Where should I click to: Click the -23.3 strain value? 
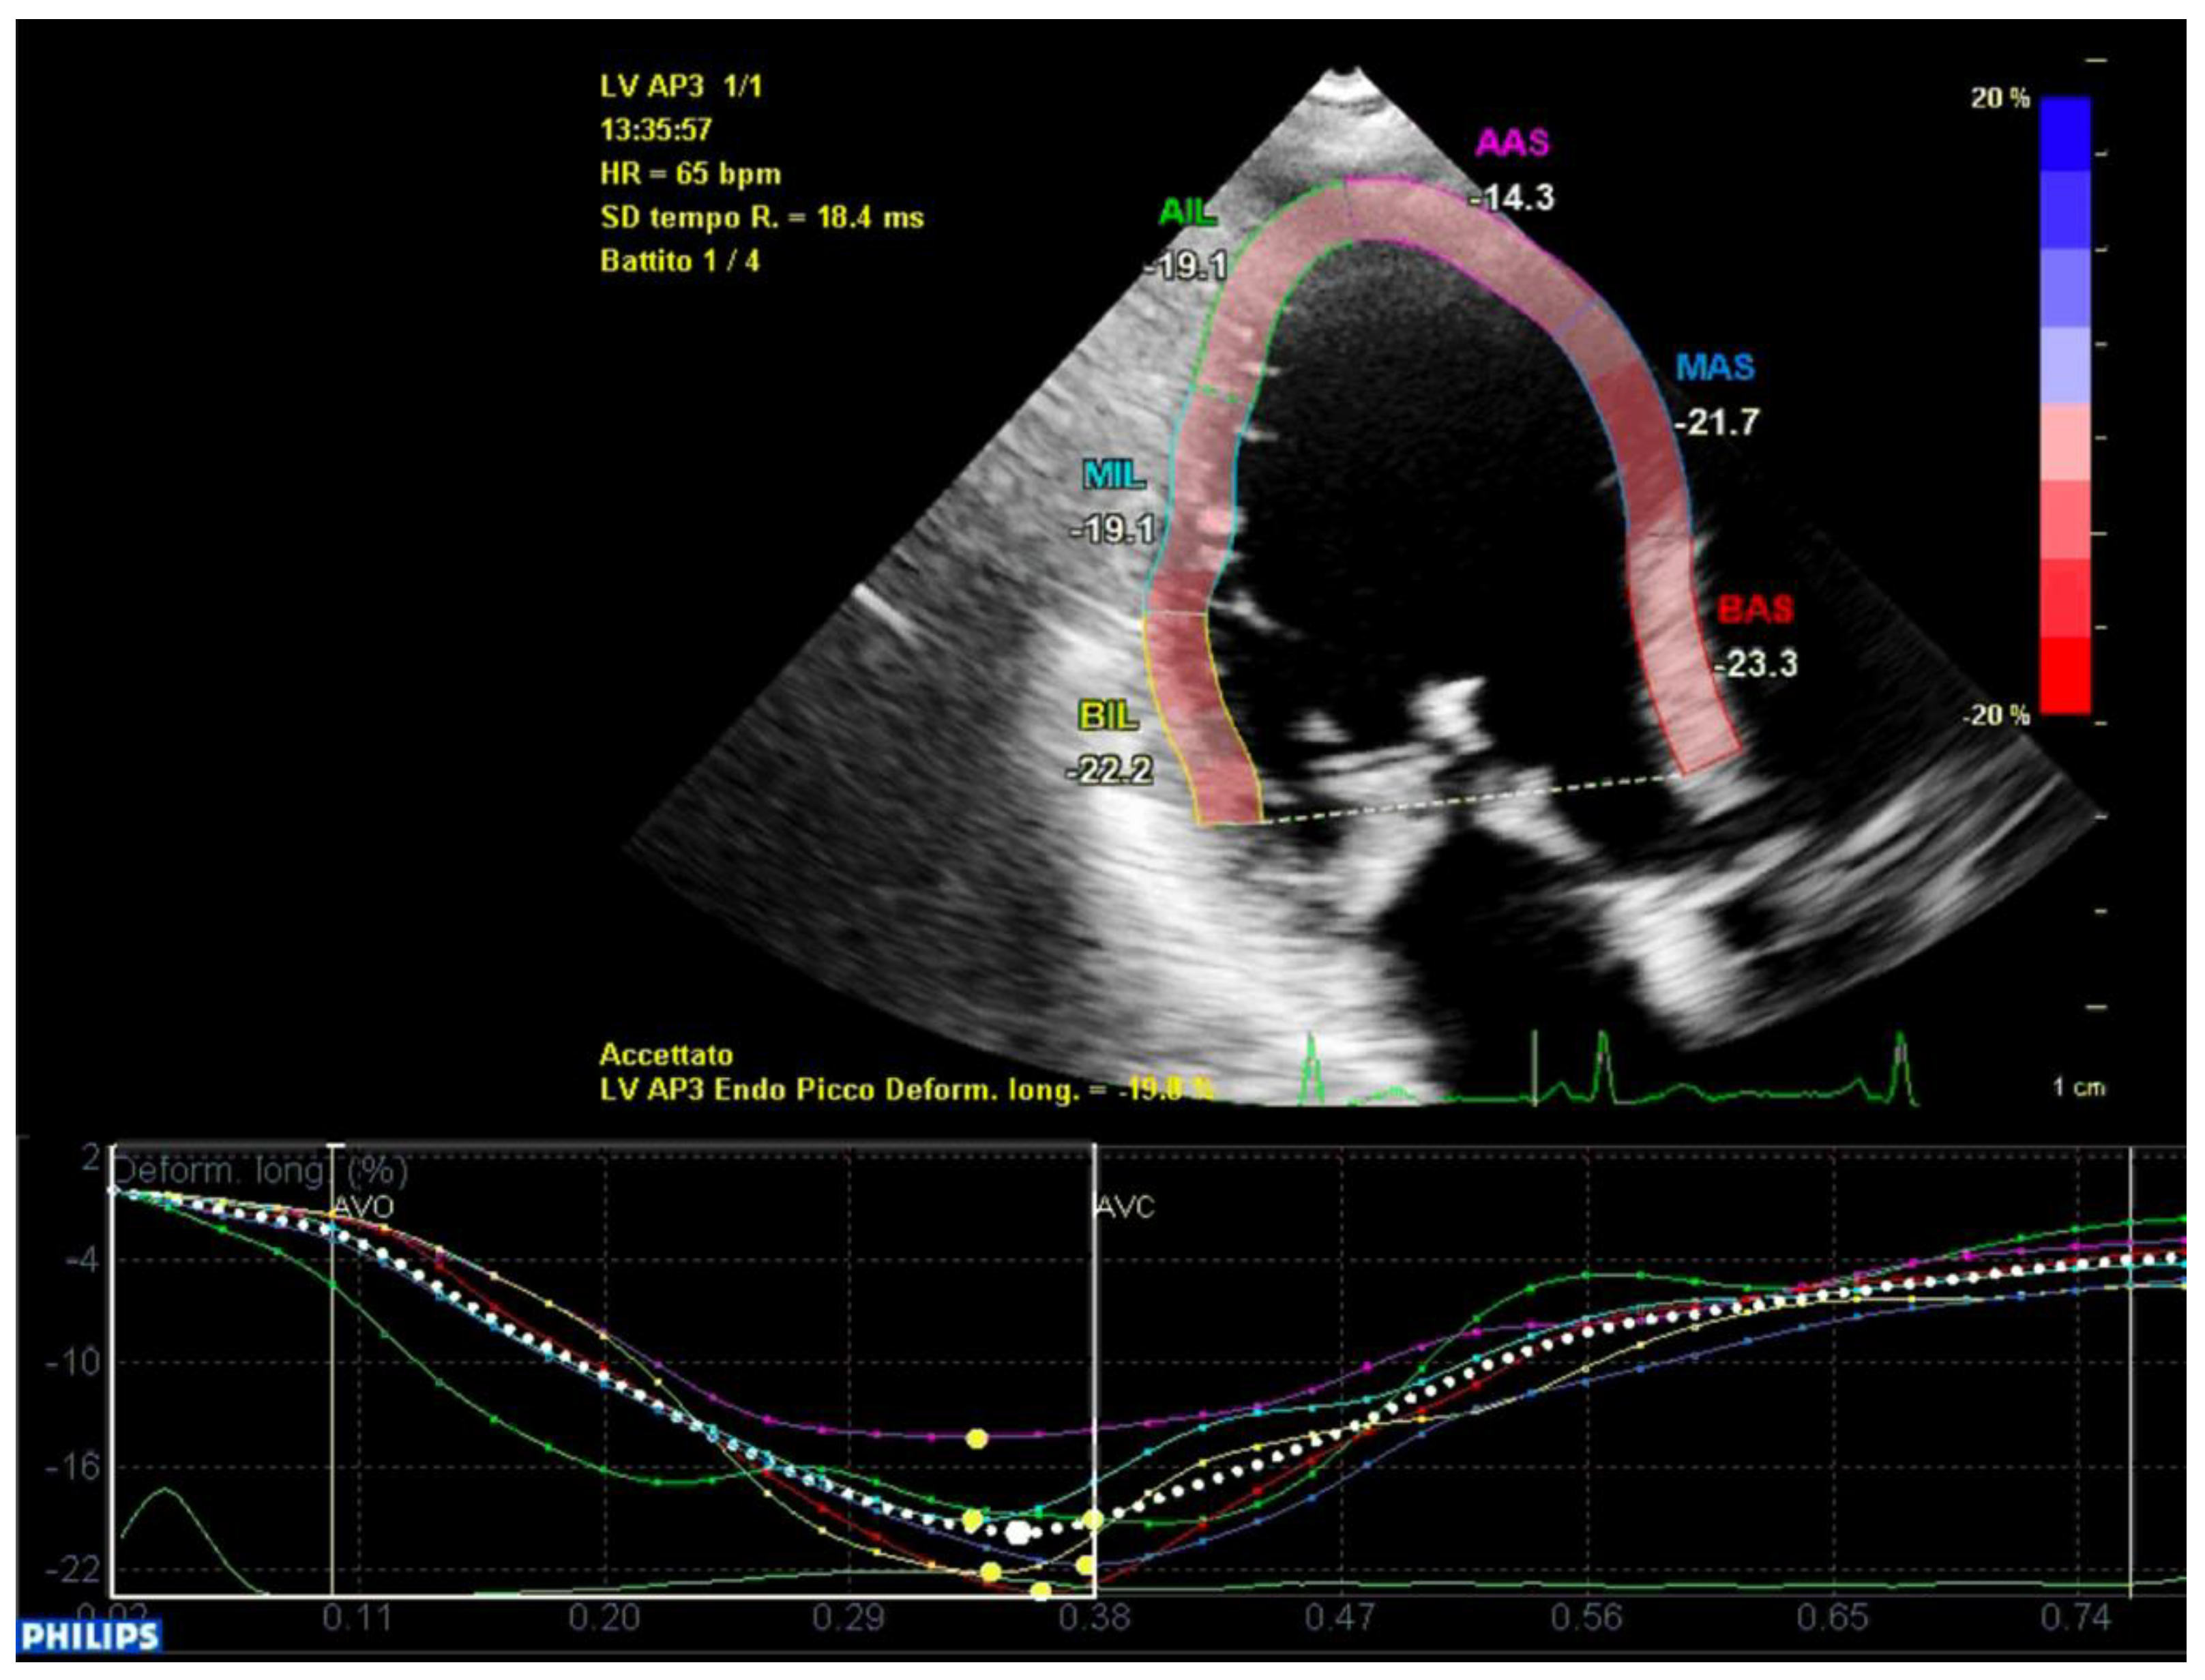click(x=1757, y=664)
